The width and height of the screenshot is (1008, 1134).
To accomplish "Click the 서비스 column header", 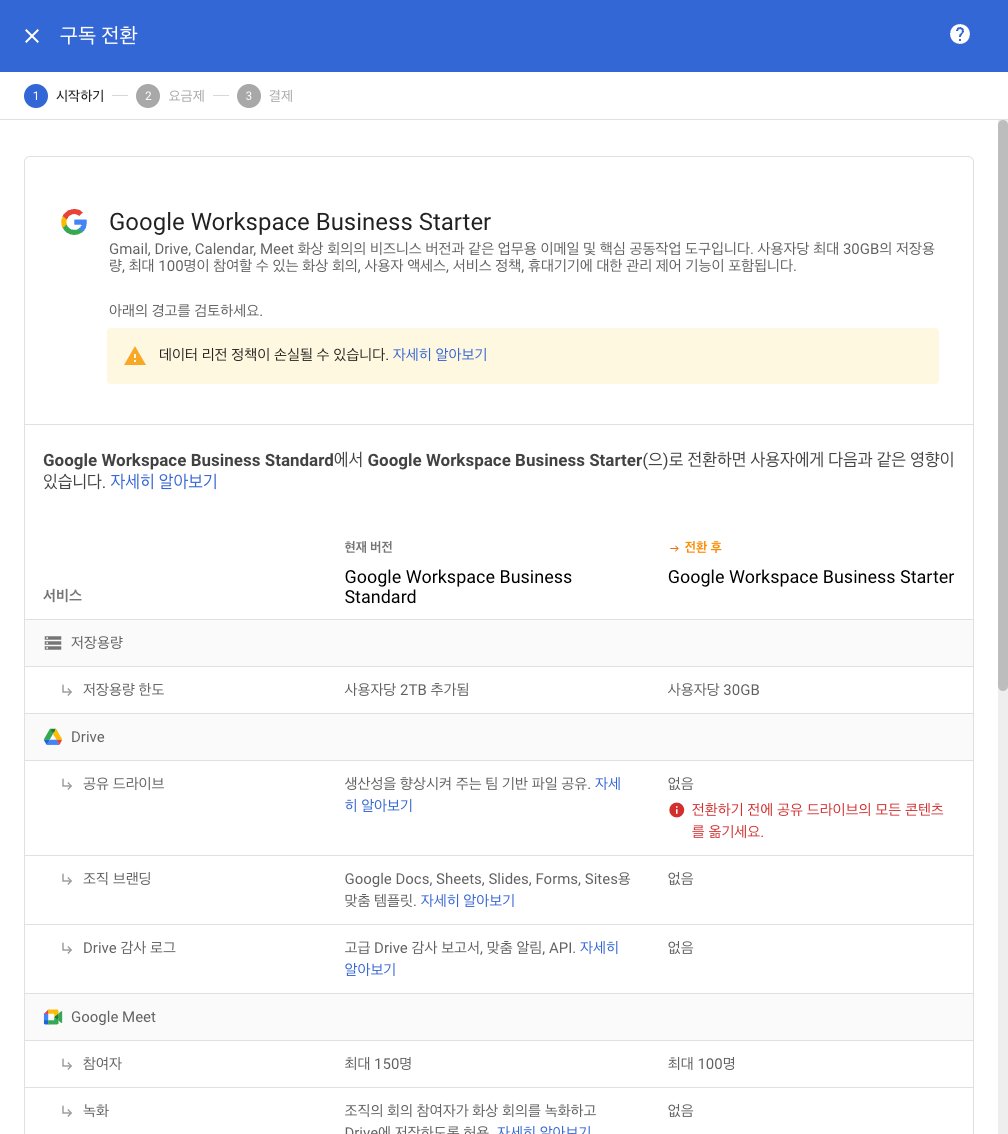I will pyautogui.click(x=62, y=595).
